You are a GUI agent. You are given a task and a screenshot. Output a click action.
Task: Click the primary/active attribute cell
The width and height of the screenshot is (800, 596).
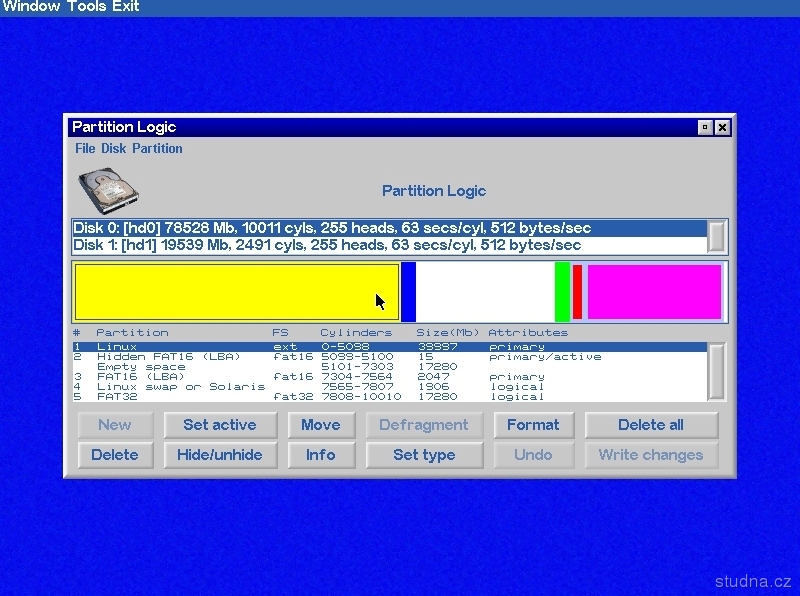pyautogui.click(x=545, y=357)
